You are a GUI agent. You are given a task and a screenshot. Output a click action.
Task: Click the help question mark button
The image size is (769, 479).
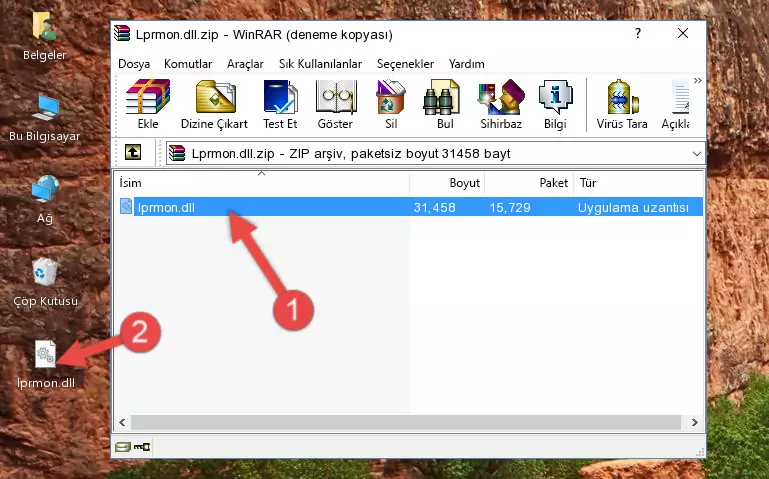click(x=638, y=33)
